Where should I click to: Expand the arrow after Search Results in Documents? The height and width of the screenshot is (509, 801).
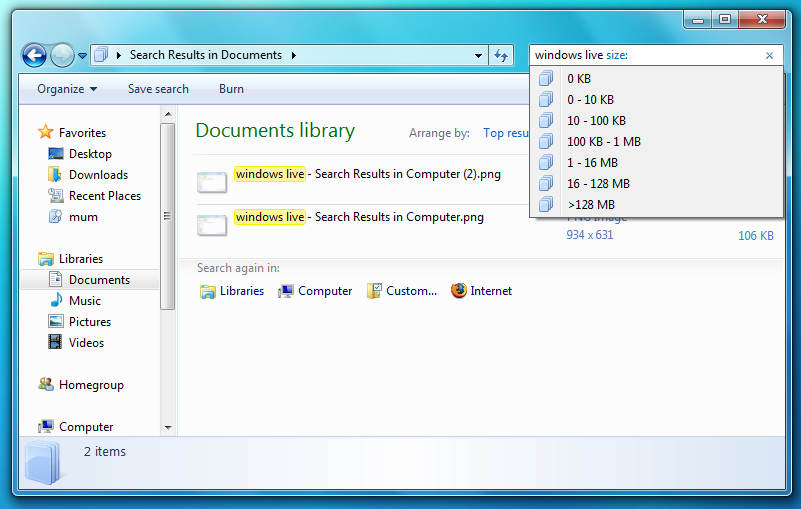click(x=294, y=55)
